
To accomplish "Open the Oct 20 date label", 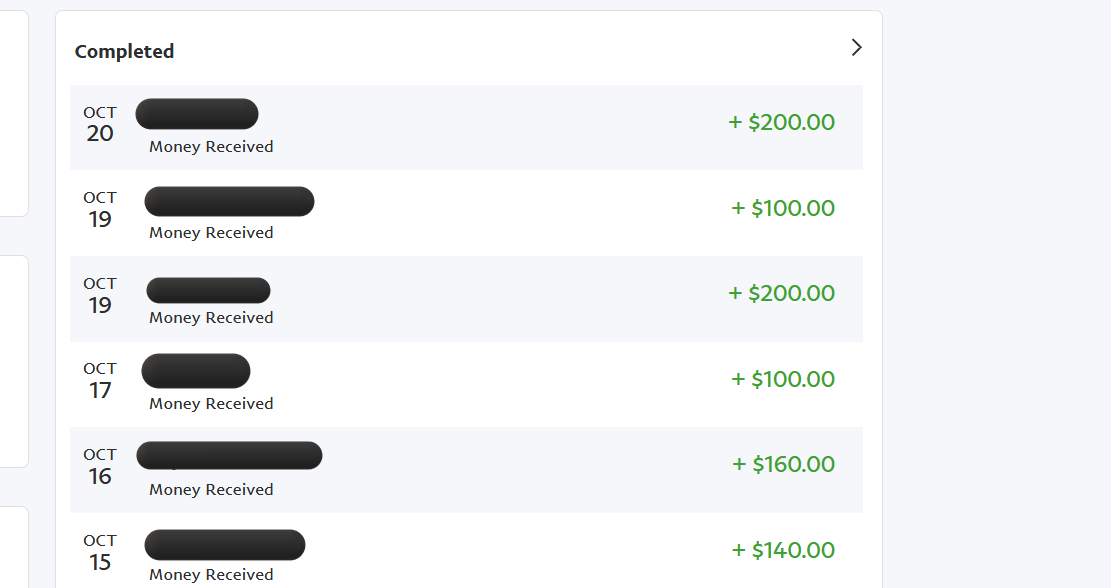I will click(100, 124).
